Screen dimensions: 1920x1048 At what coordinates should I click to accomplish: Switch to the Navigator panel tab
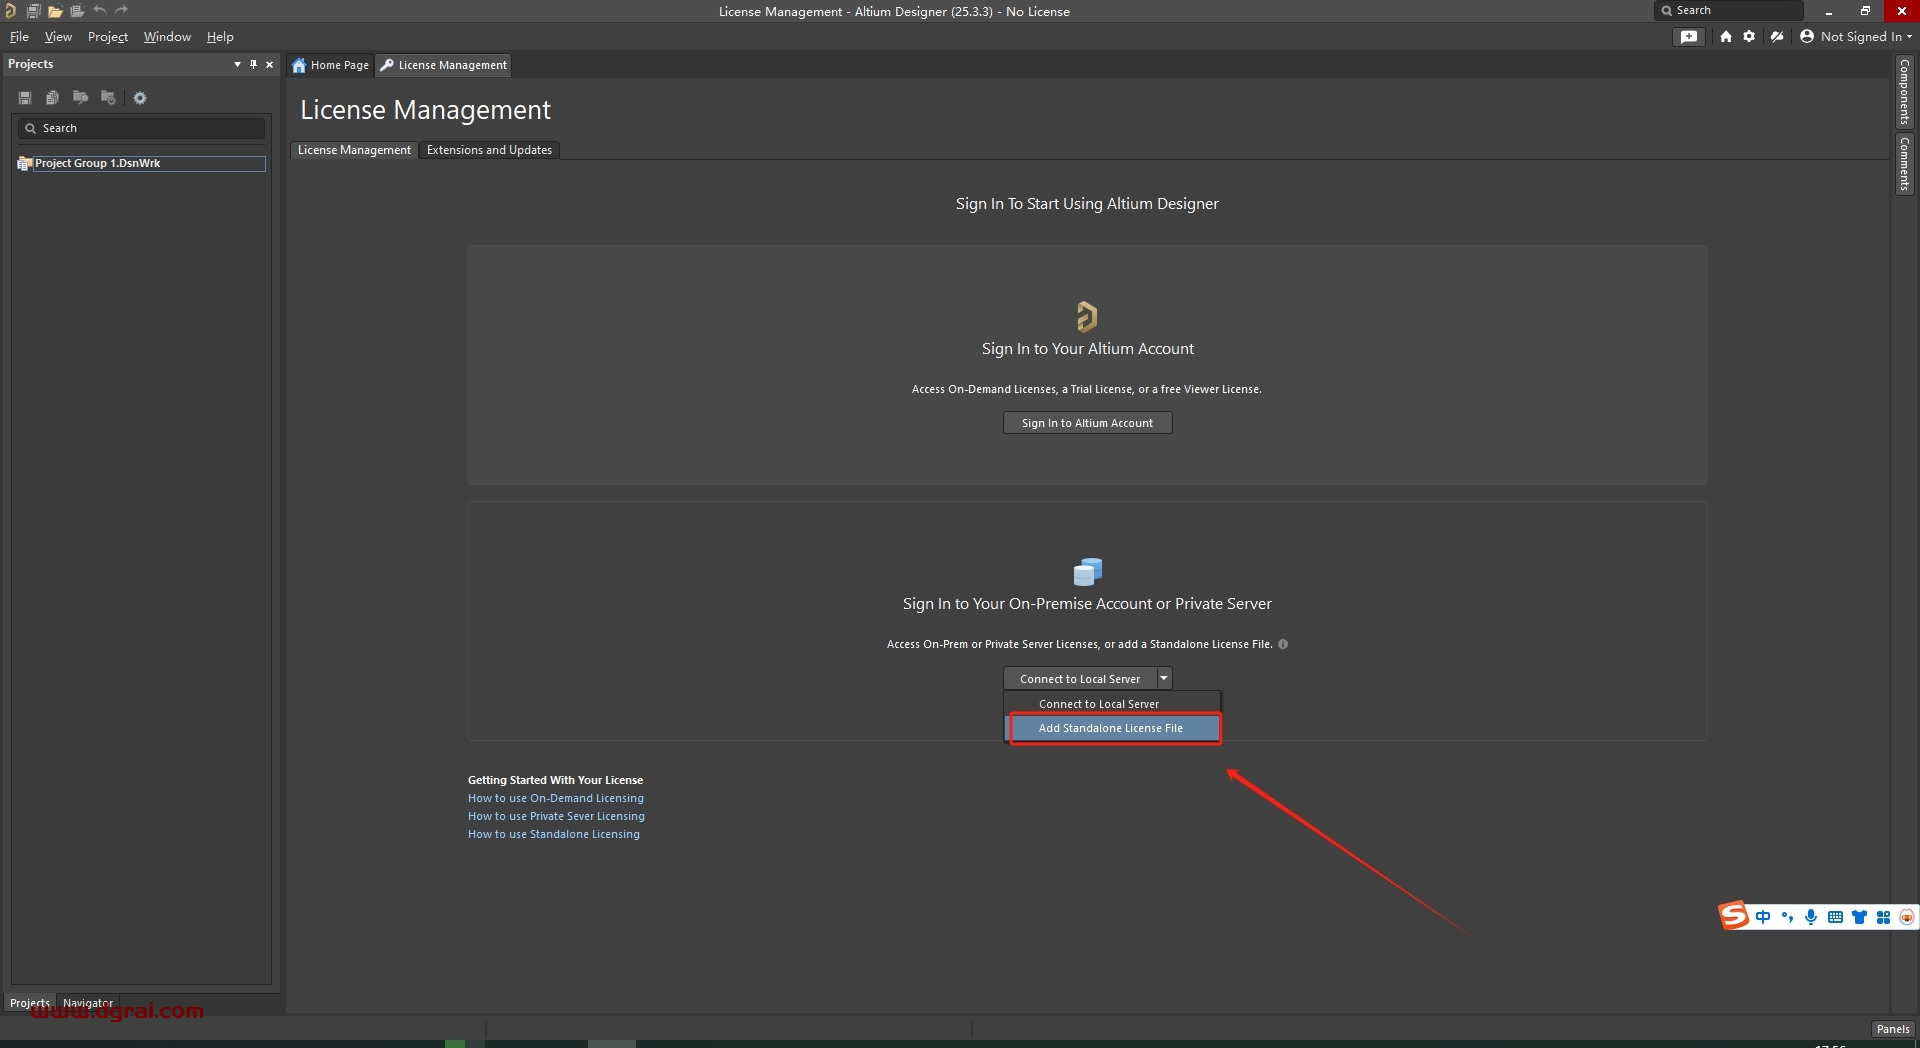[x=88, y=1003]
